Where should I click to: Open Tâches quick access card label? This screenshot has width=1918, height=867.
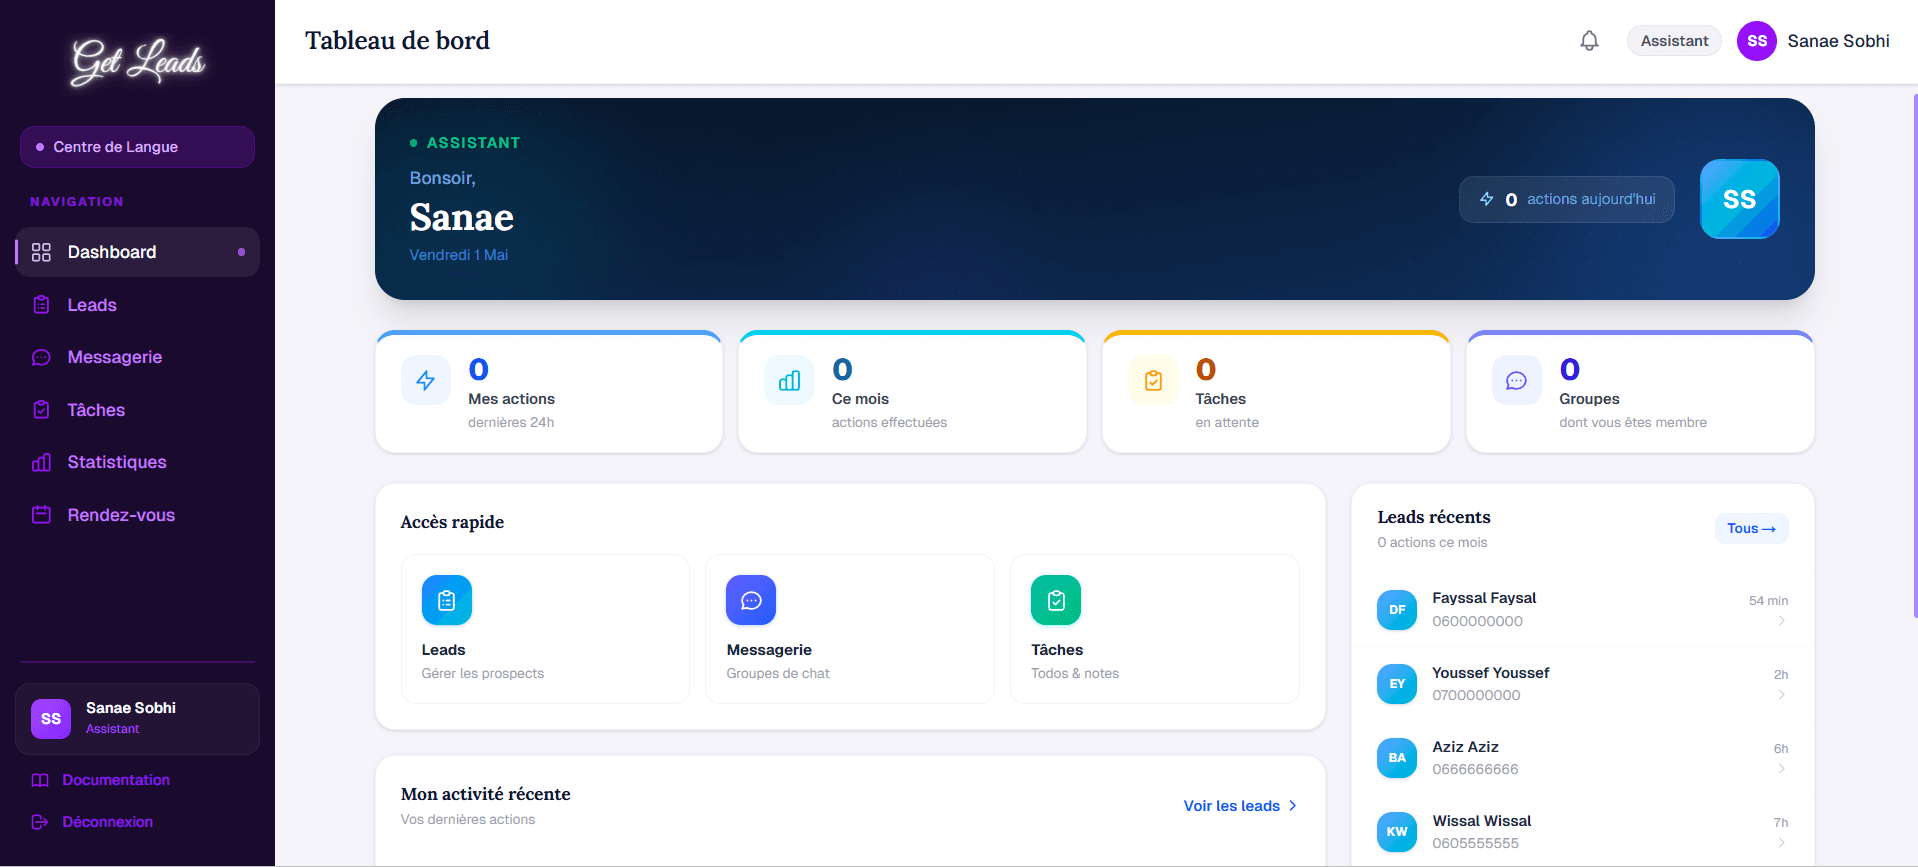(1057, 650)
